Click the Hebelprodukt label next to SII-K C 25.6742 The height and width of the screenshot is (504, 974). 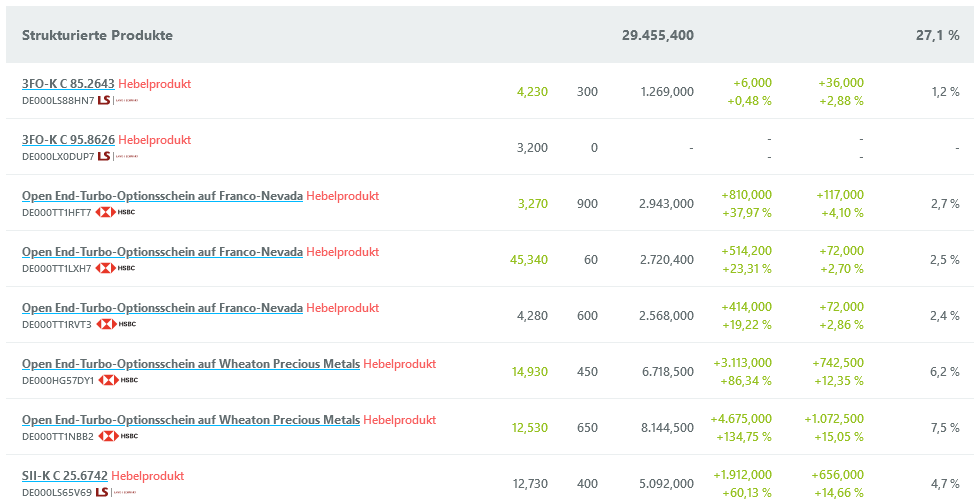(147, 476)
